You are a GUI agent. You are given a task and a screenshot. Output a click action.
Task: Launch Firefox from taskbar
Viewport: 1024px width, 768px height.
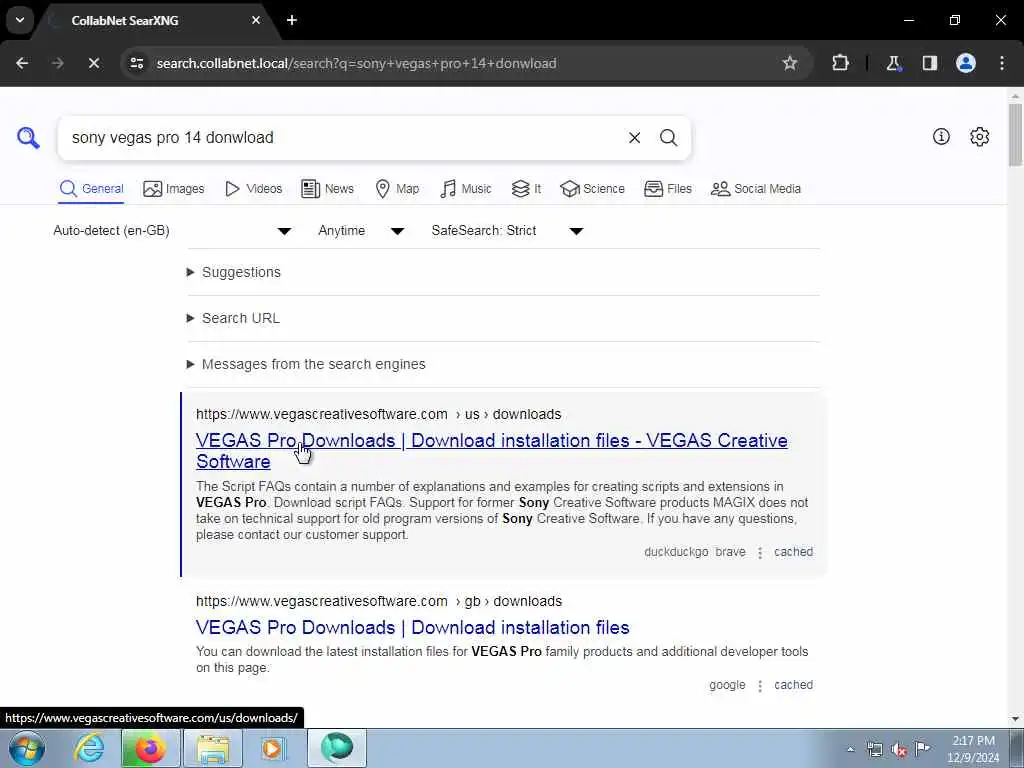[x=150, y=748]
